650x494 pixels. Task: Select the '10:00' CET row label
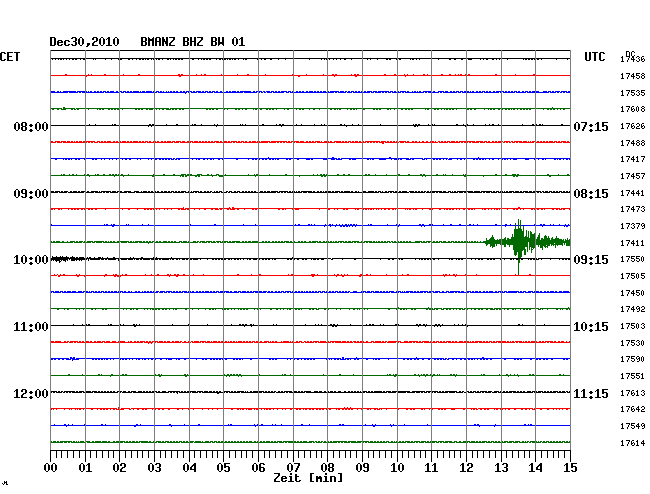(x=31, y=260)
